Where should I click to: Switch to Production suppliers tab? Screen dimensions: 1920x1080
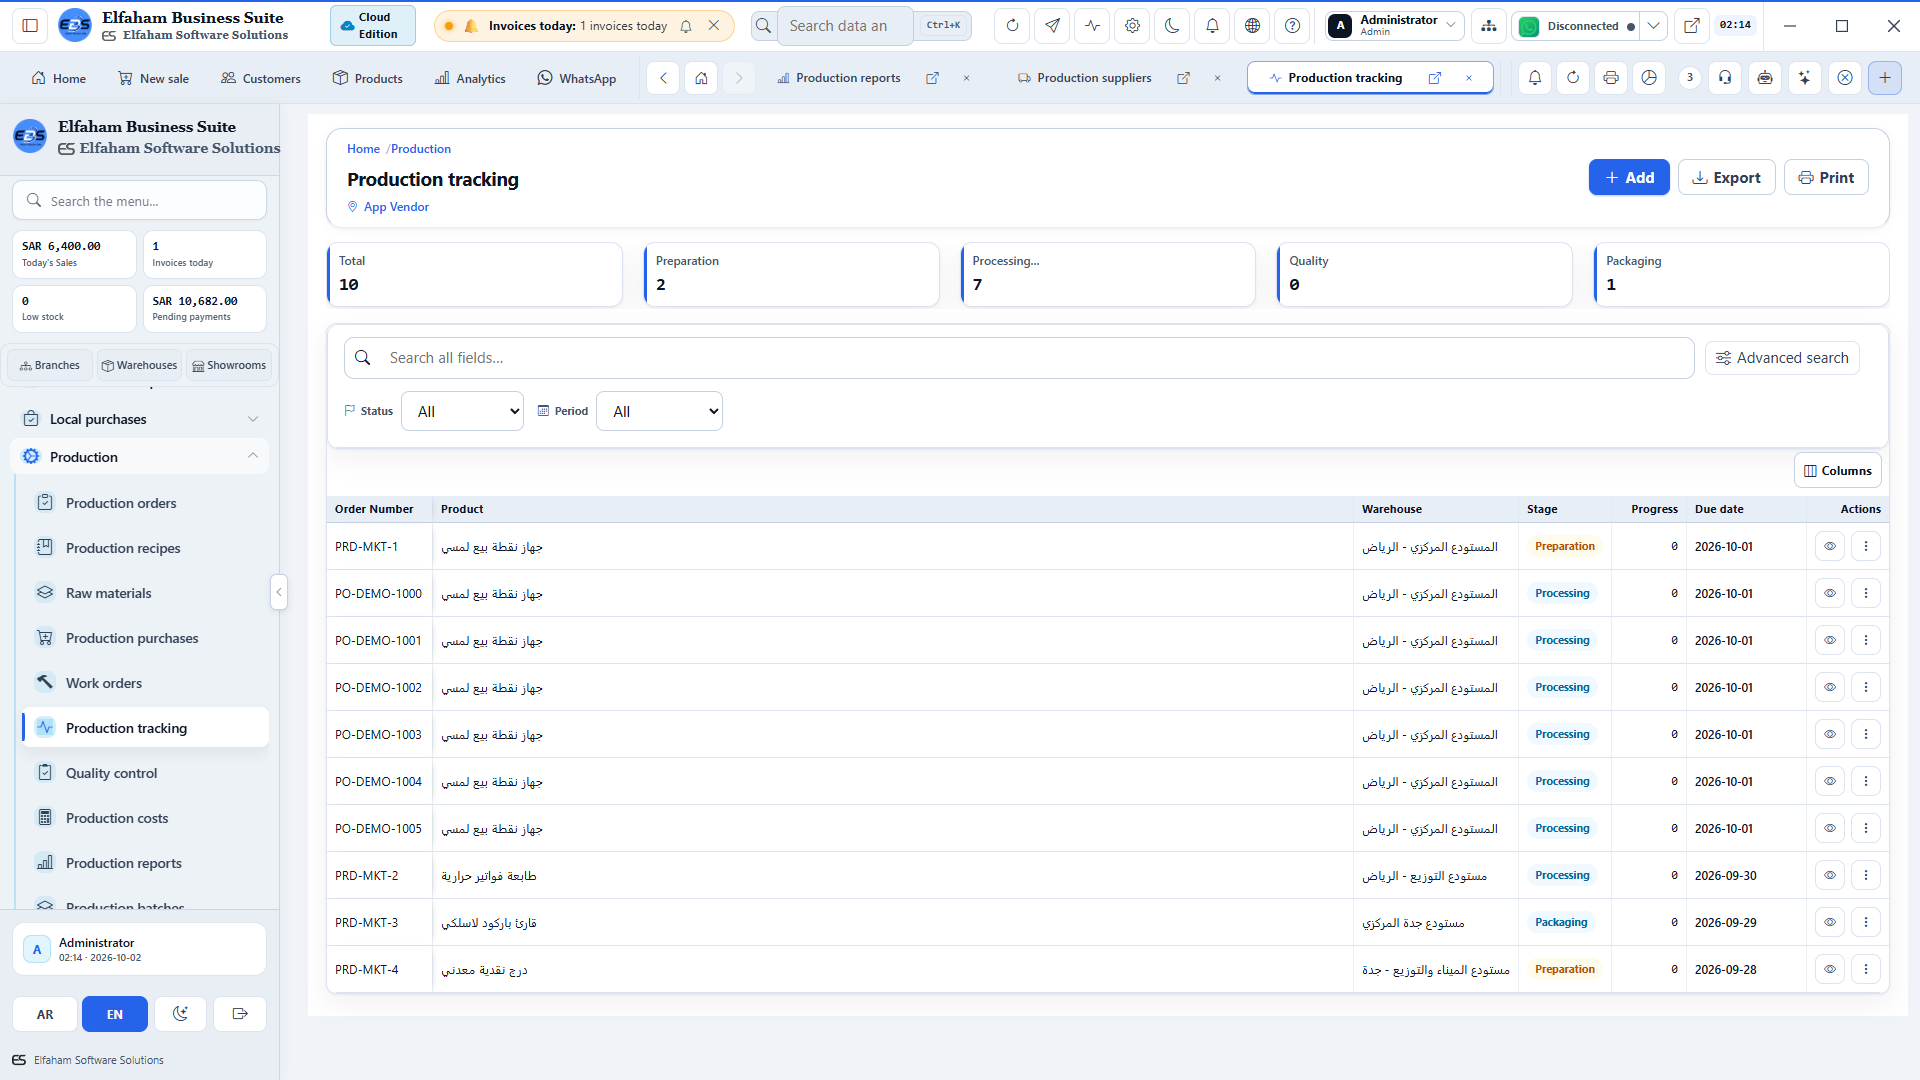click(1093, 78)
